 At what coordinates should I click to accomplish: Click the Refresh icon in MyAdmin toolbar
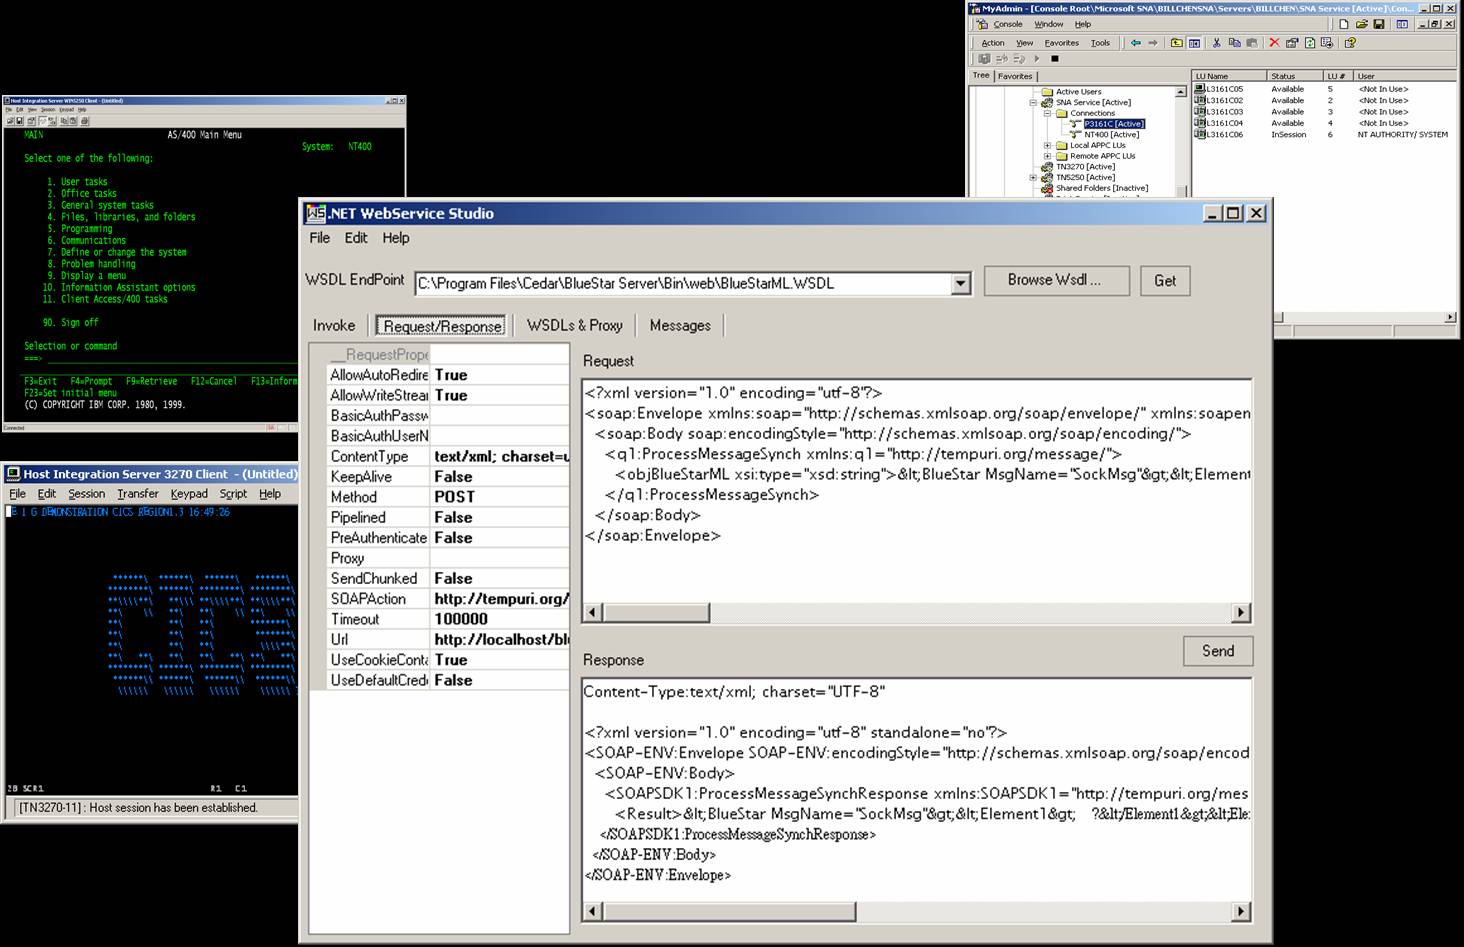(1310, 43)
